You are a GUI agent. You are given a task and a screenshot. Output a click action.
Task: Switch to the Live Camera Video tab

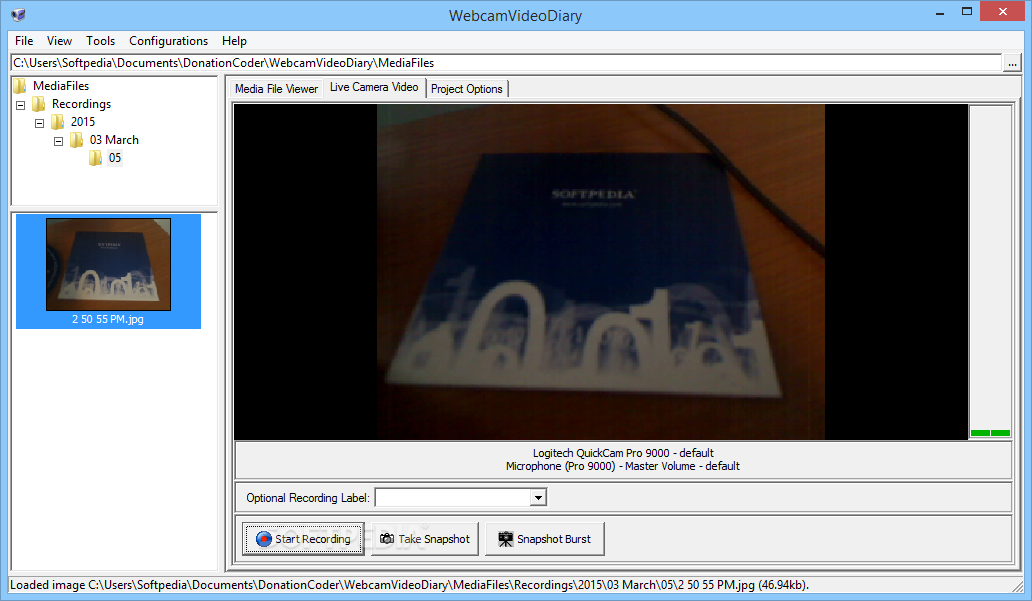point(374,87)
